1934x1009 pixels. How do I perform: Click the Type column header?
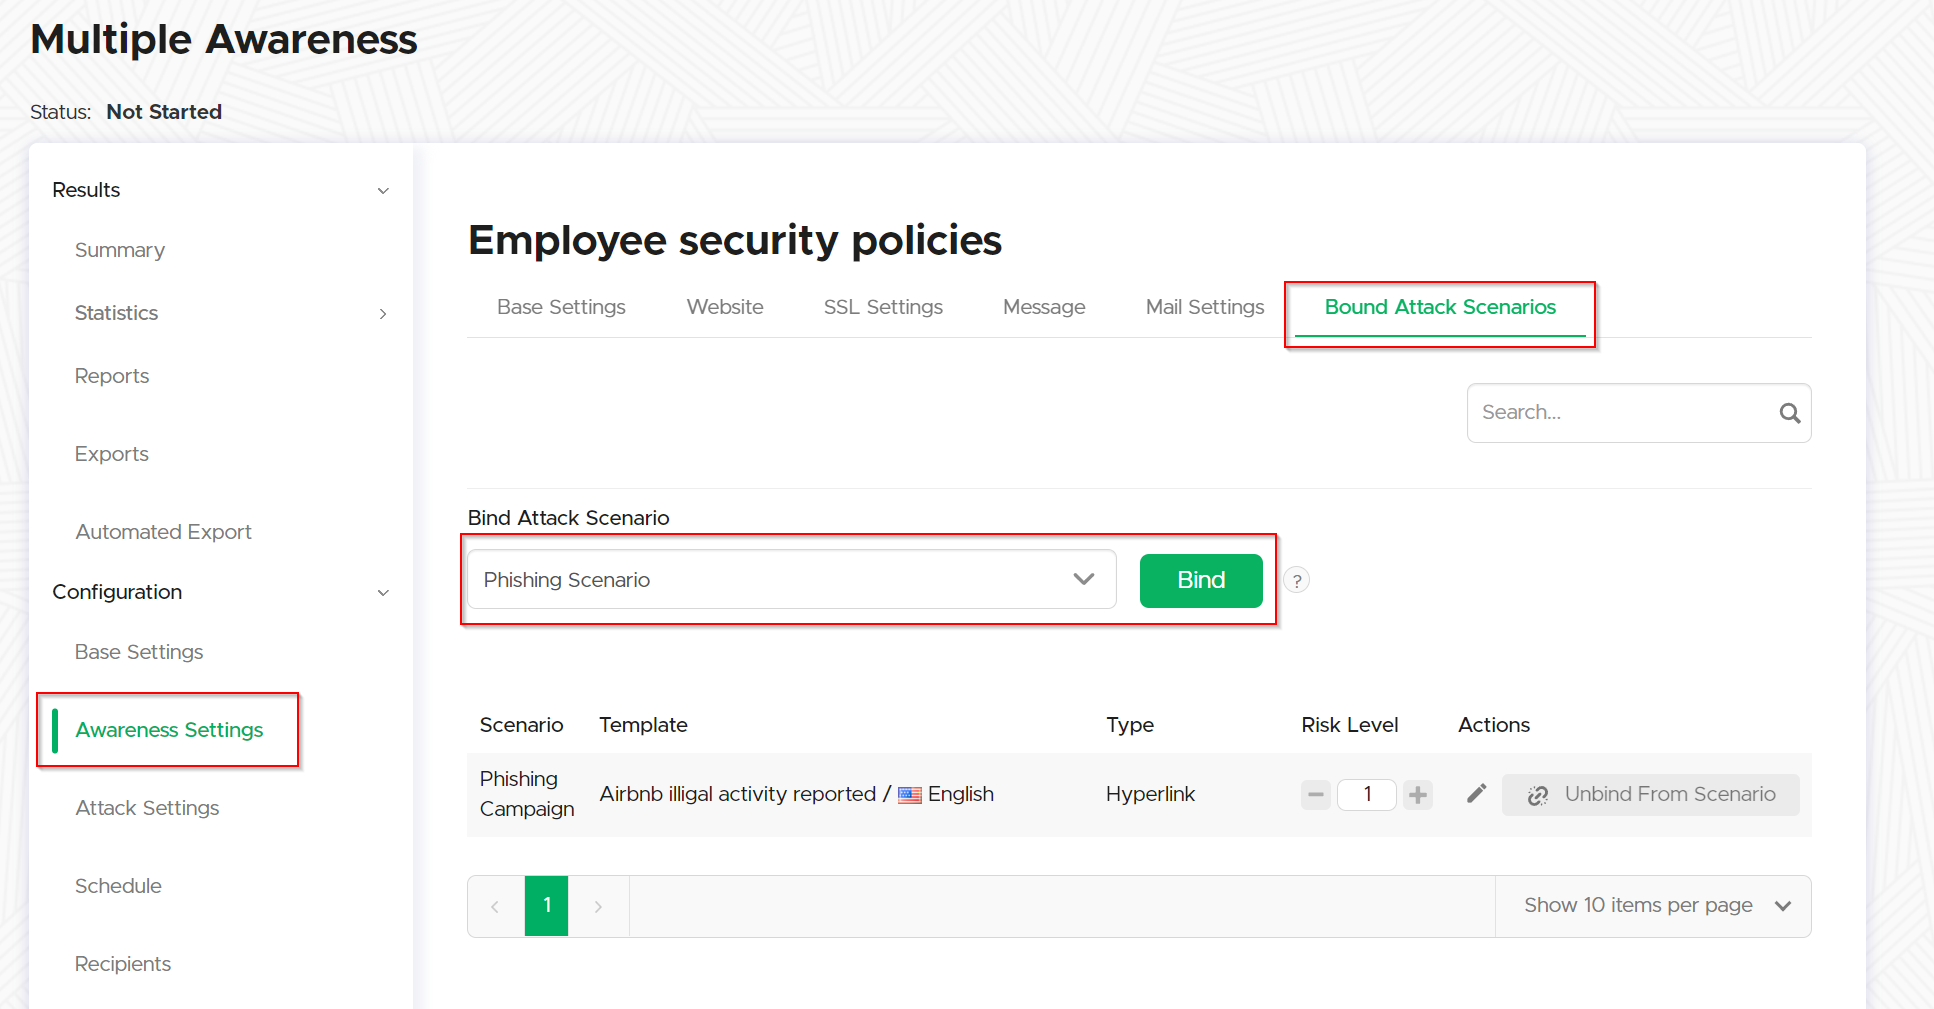[x=1130, y=725]
